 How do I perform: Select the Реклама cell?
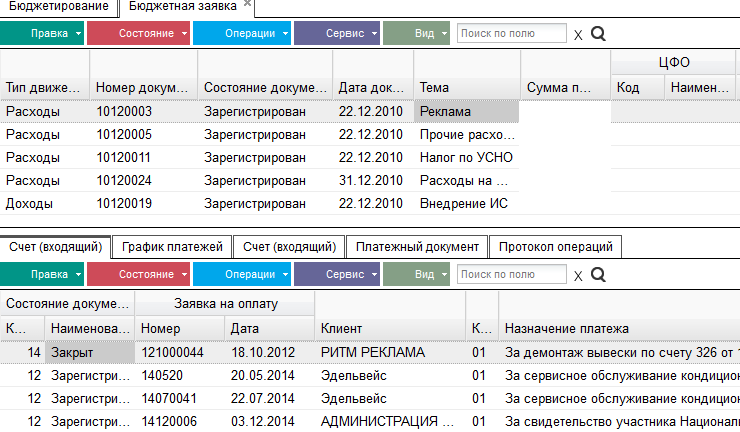pos(466,112)
